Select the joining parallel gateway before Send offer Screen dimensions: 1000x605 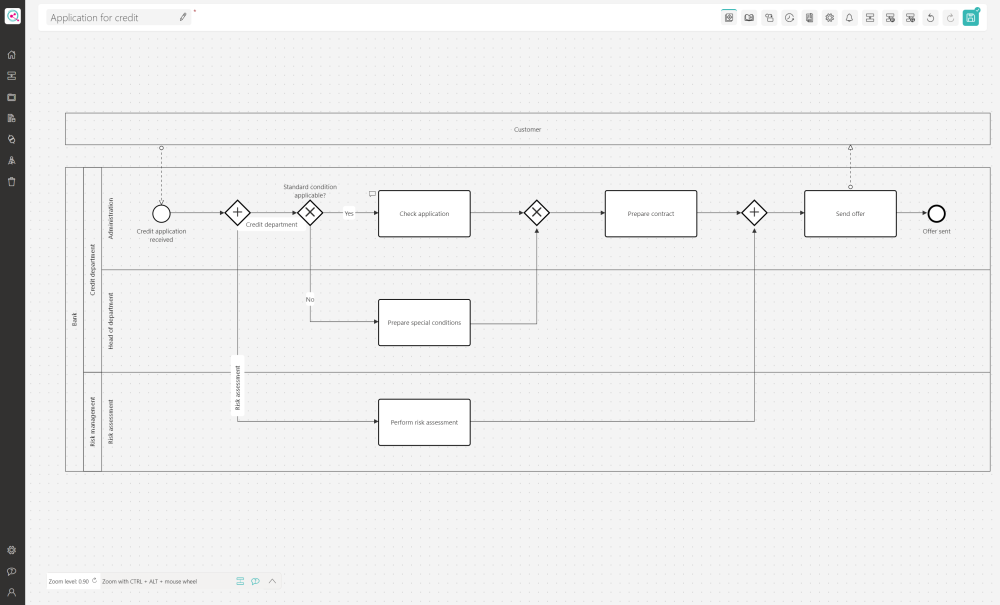coord(754,213)
